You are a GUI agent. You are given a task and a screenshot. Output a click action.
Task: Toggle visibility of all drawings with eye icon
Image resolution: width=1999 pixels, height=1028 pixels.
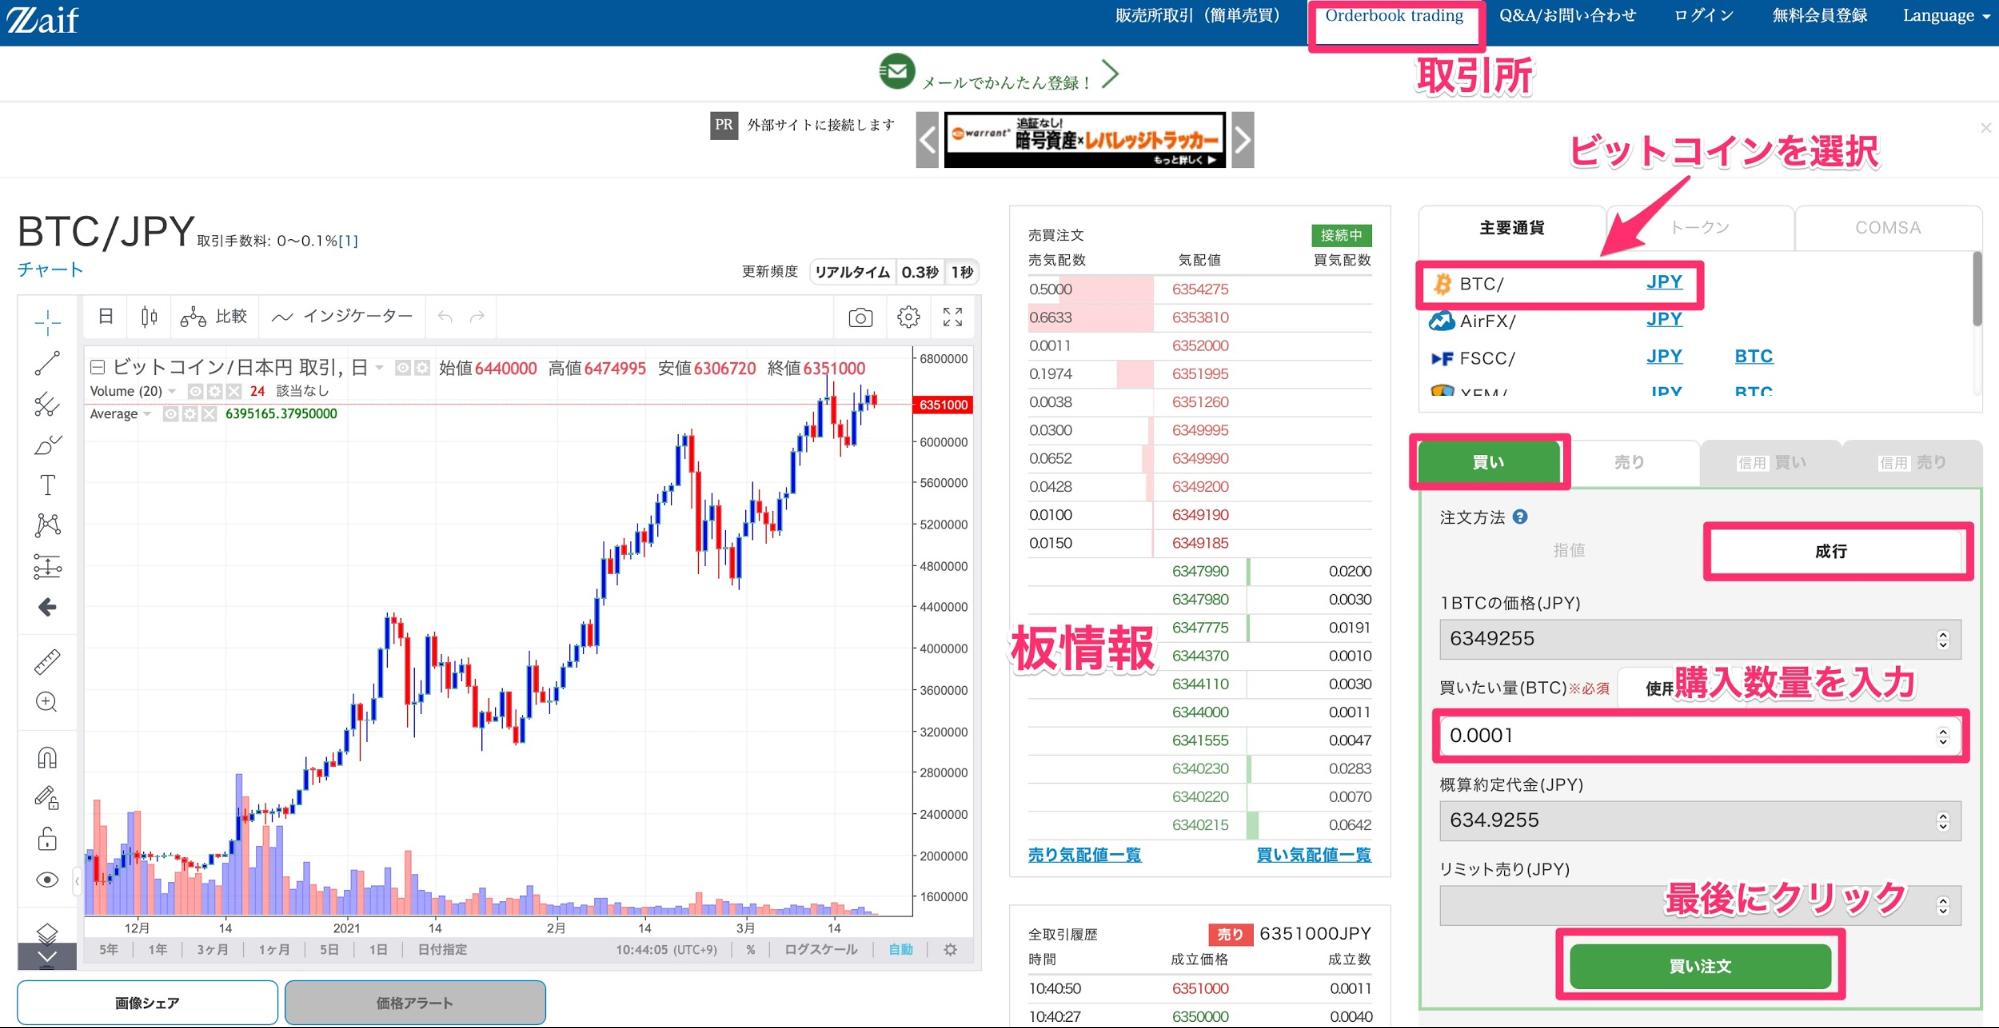(x=46, y=880)
